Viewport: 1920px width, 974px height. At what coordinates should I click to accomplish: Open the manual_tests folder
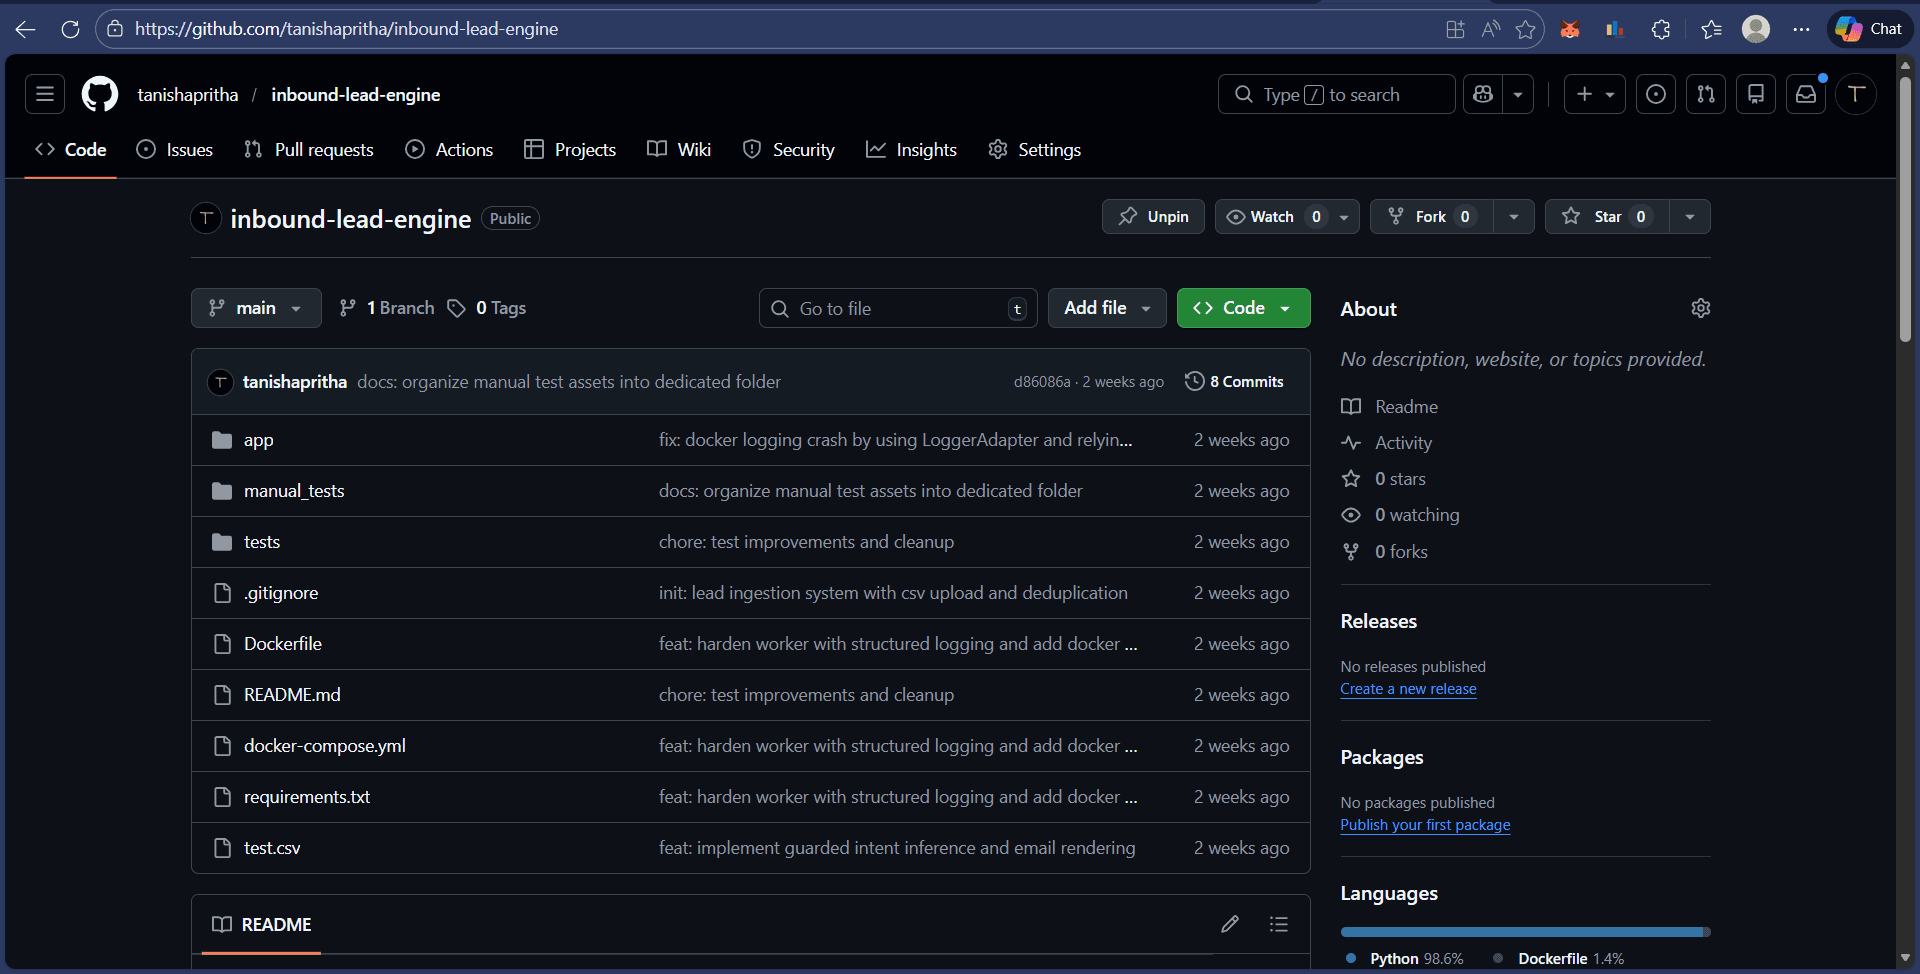[x=294, y=491]
